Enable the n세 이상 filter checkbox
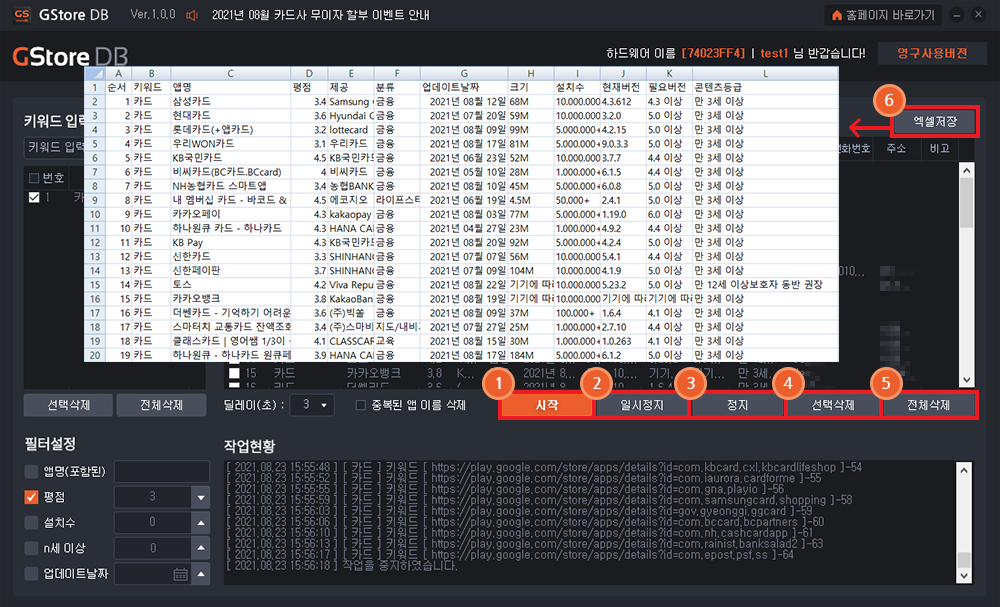The height and width of the screenshot is (607, 1000). (x=31, y=548)
